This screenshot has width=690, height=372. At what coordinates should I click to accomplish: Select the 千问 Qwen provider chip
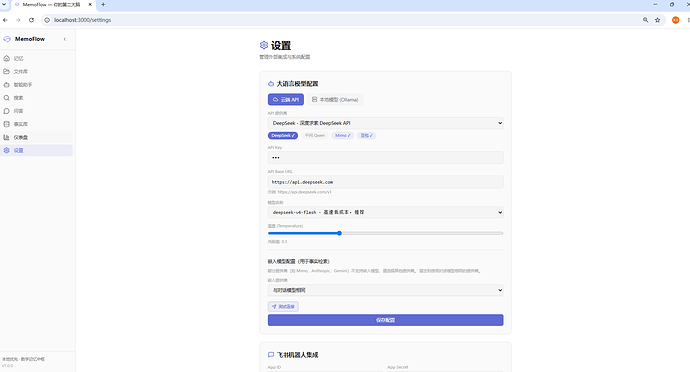click(x=315, y=136)
